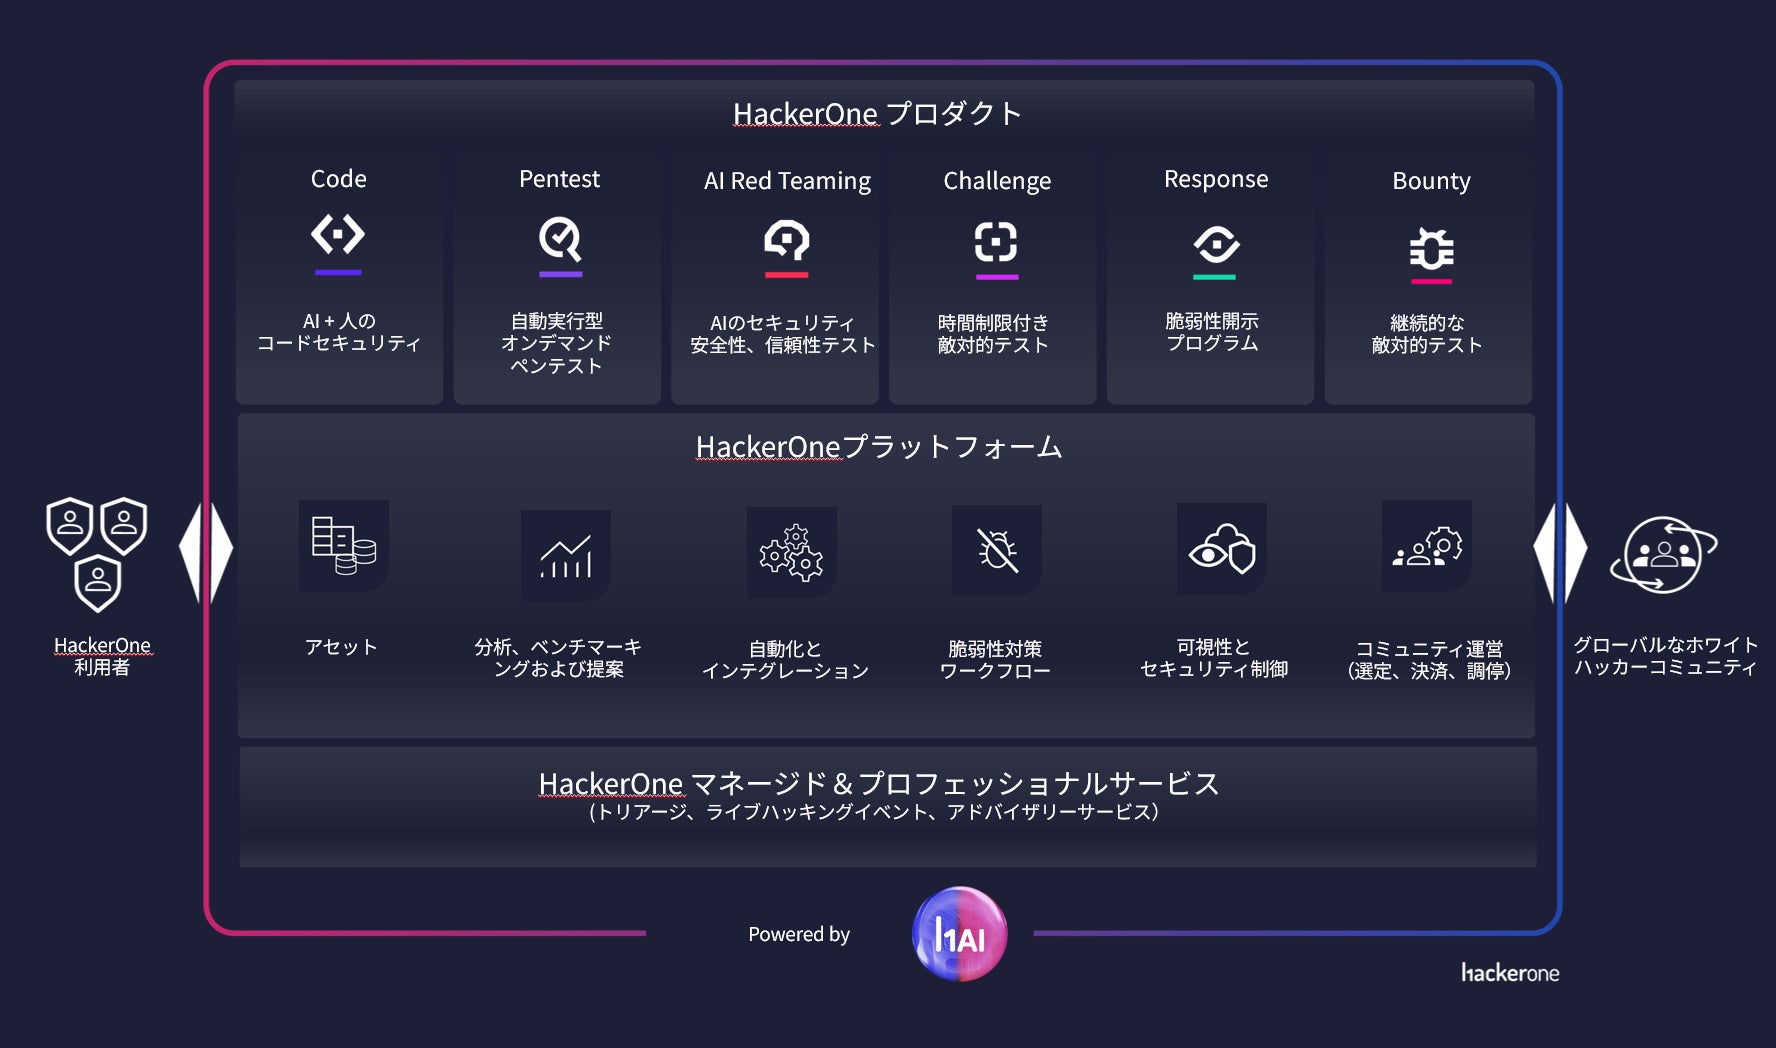Click '自動実行型オンデマンドペンテスト' description

coord(557,343)
